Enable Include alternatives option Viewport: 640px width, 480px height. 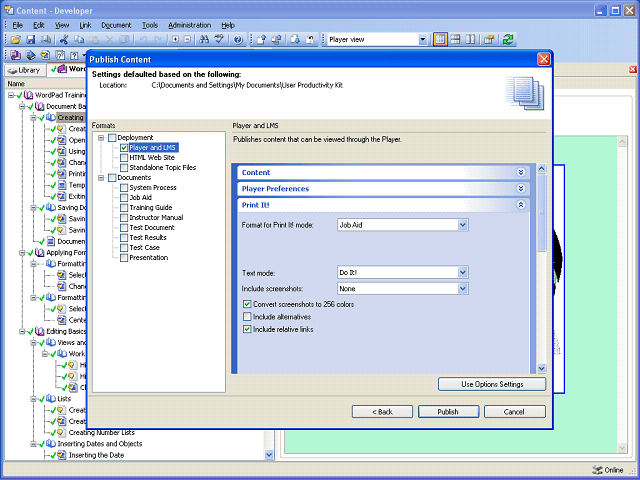click(x=247, y=317)
